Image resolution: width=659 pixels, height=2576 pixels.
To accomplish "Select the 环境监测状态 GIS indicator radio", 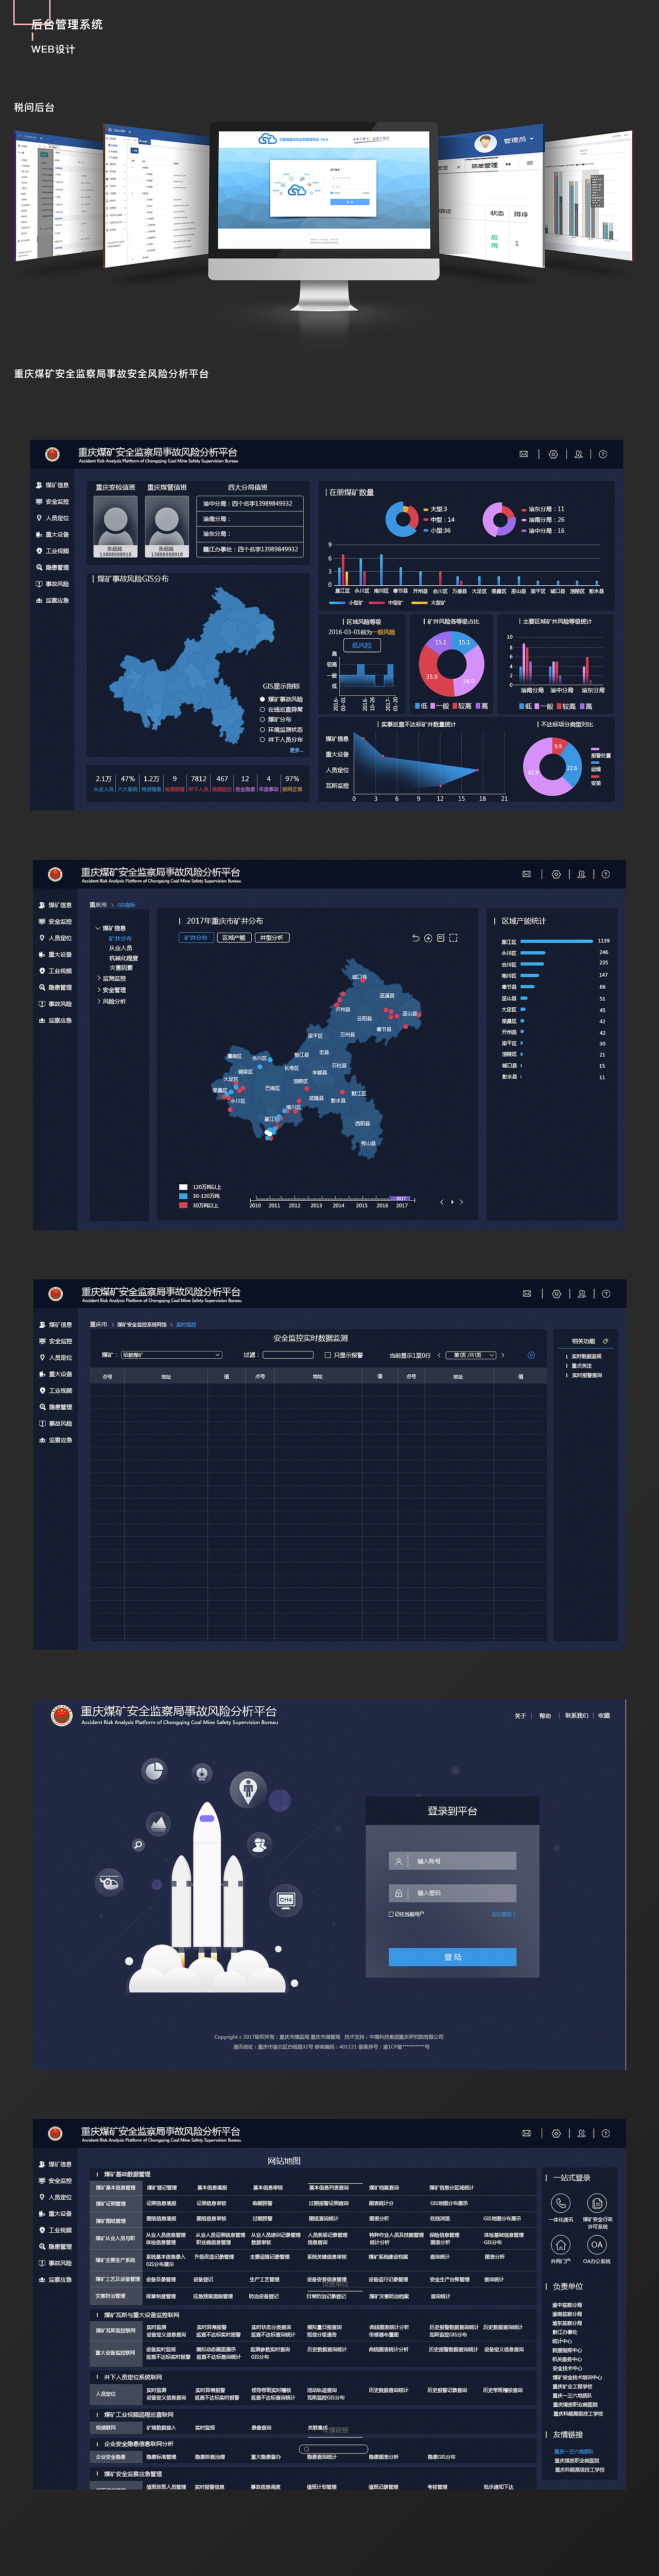I will tap(263, 729).
